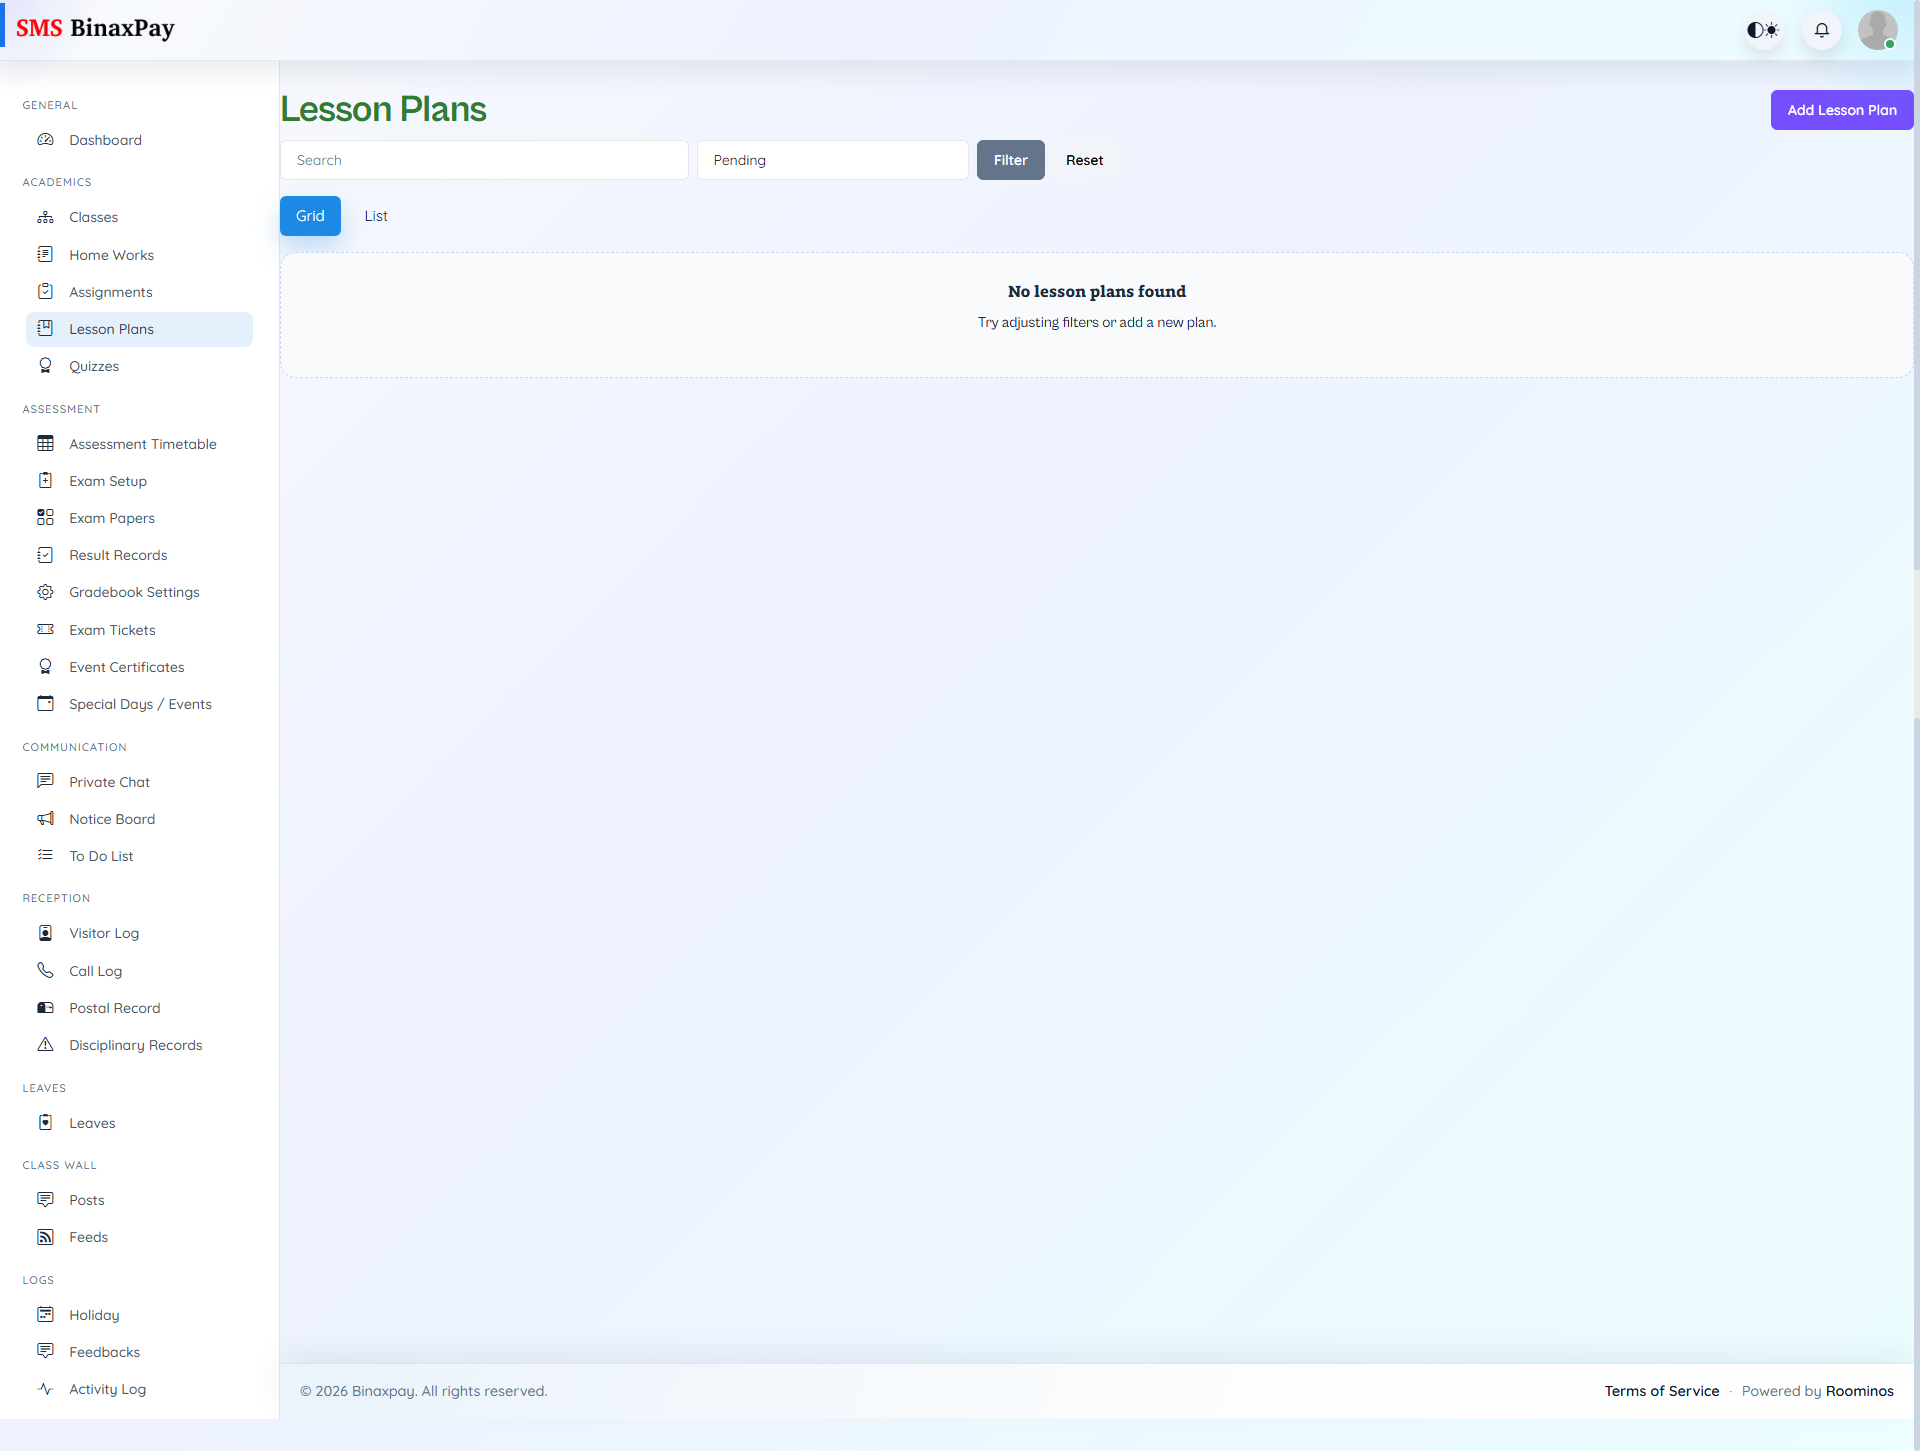Open the Pending status dropdown

coord(833,160)
